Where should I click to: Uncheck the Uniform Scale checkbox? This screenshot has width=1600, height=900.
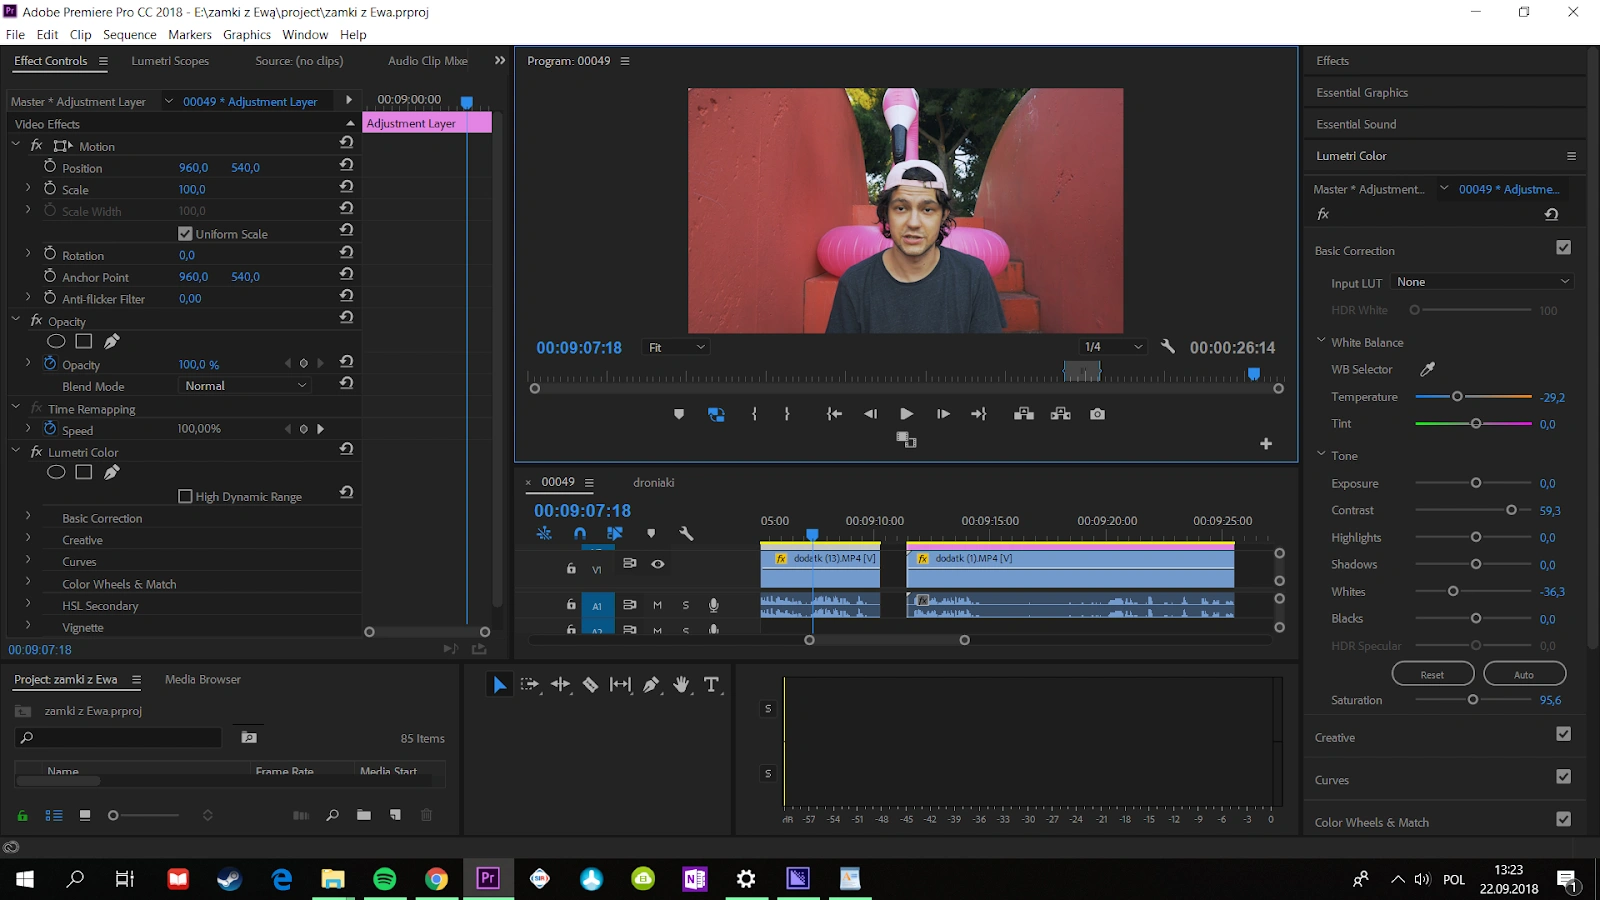(x=185, y=234)
